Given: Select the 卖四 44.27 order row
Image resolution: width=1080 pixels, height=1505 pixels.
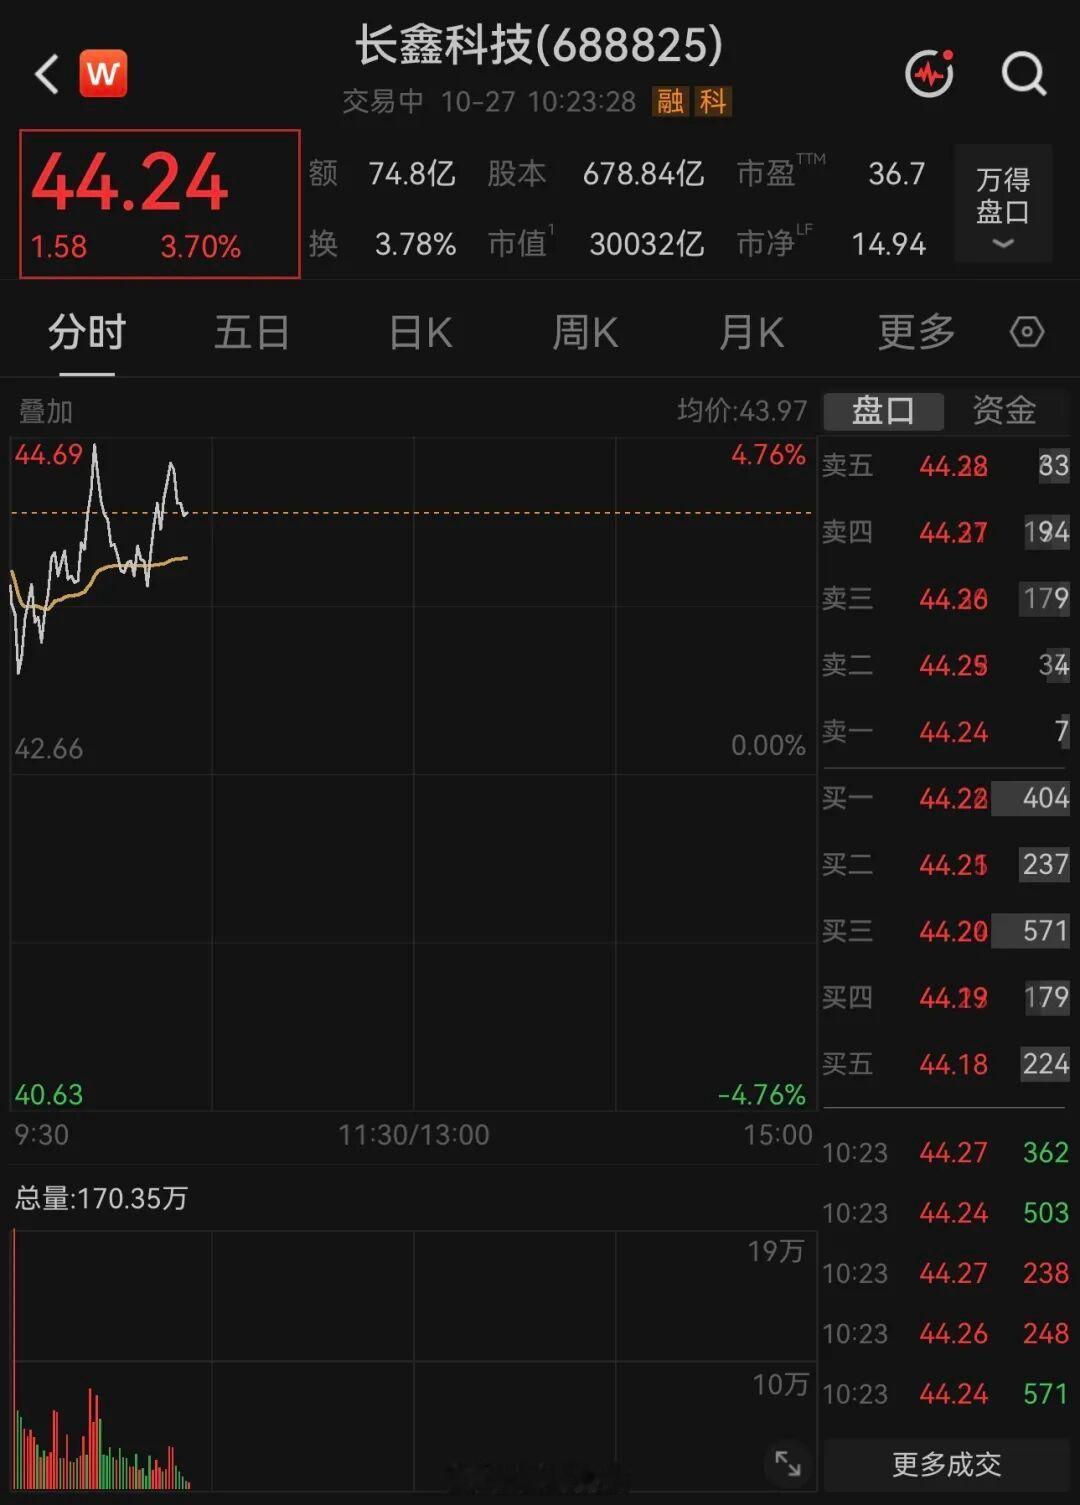Looking at the screenshot, I should coord(946,532).
